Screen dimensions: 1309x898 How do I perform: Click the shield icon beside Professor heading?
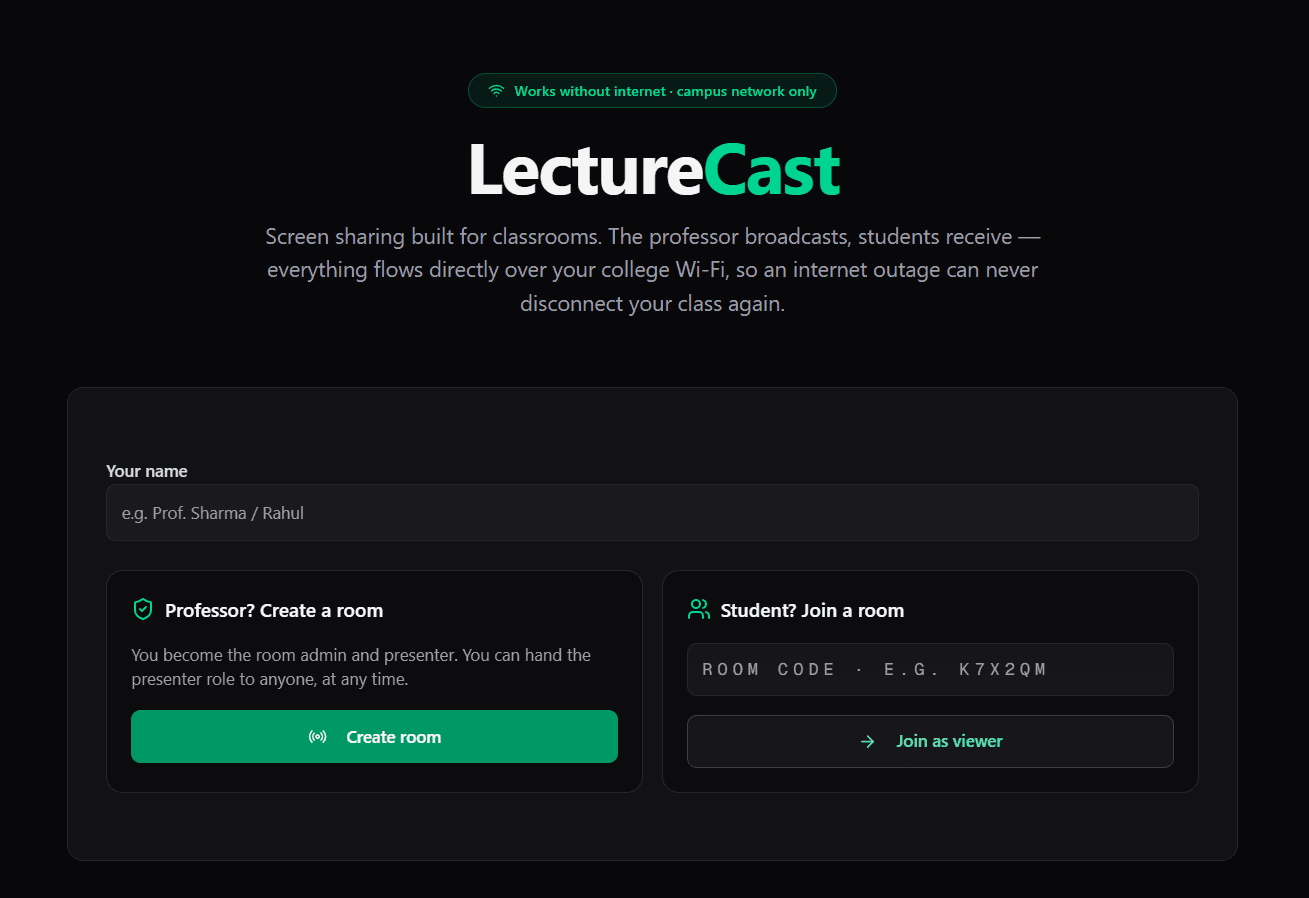(143, 610)
